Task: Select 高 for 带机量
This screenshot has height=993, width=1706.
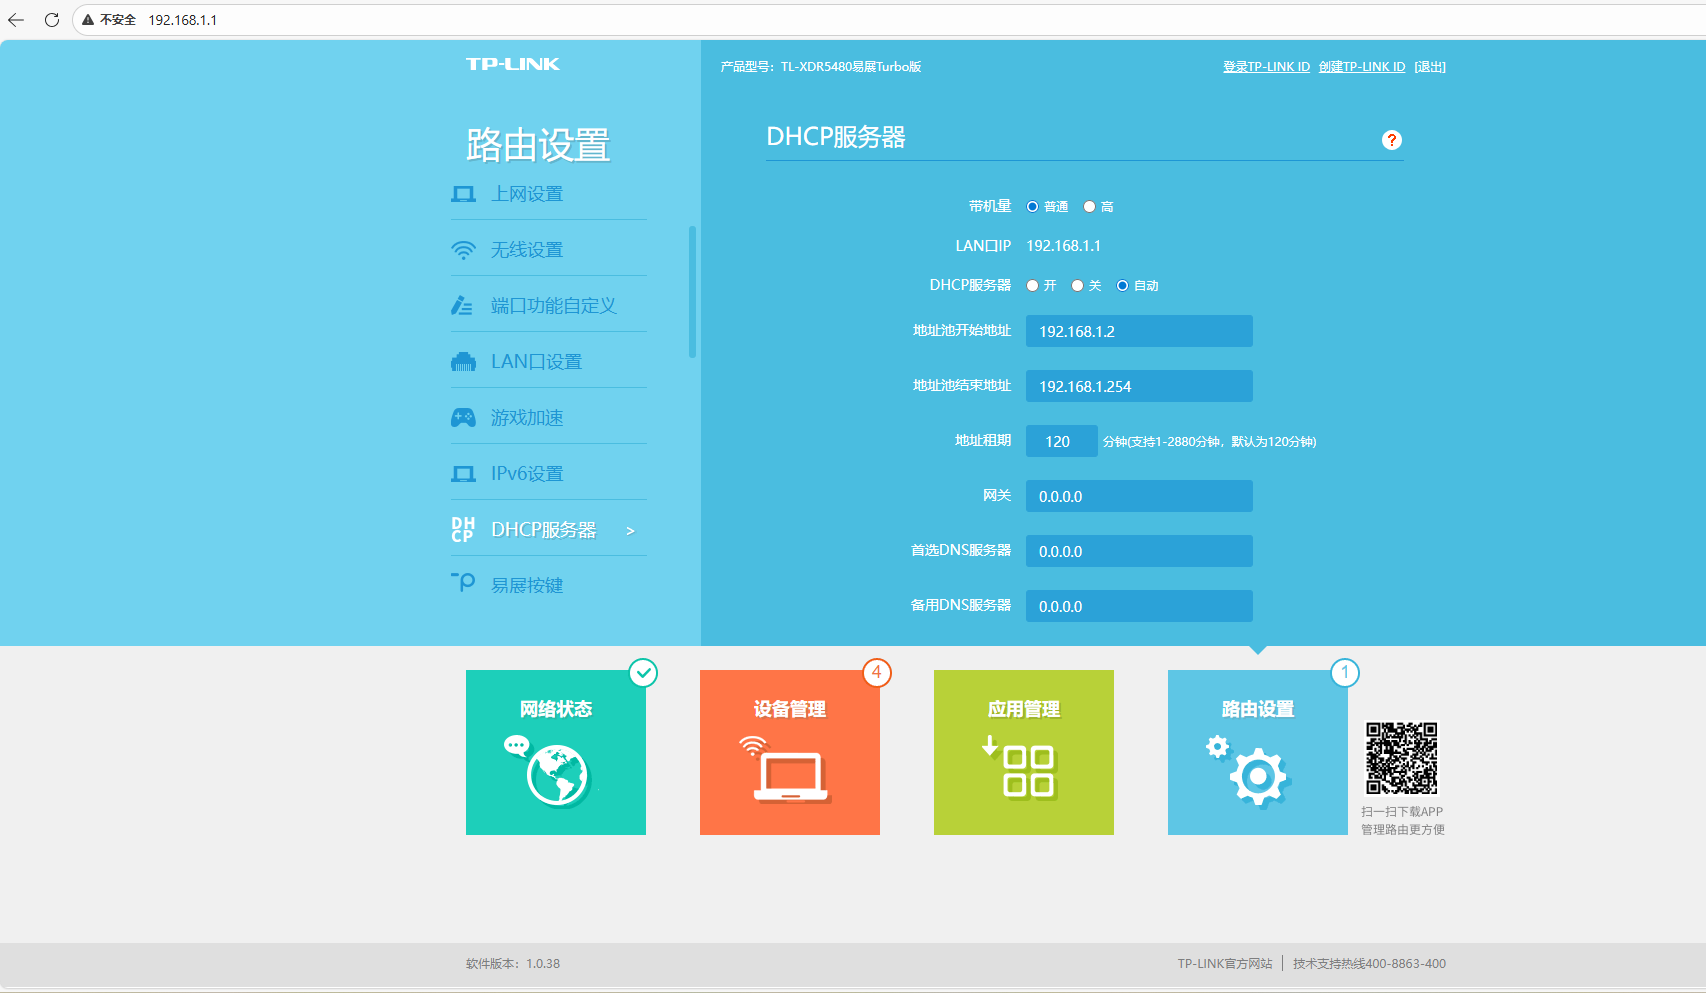Action: (1089, 207)
